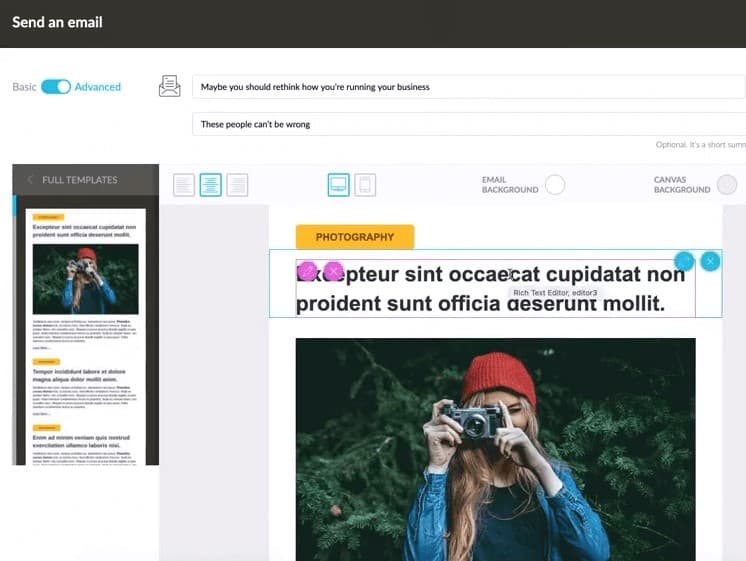Viewport: 746px width, 561px height.
Task: Edit the subject line field
Action: 469,87
